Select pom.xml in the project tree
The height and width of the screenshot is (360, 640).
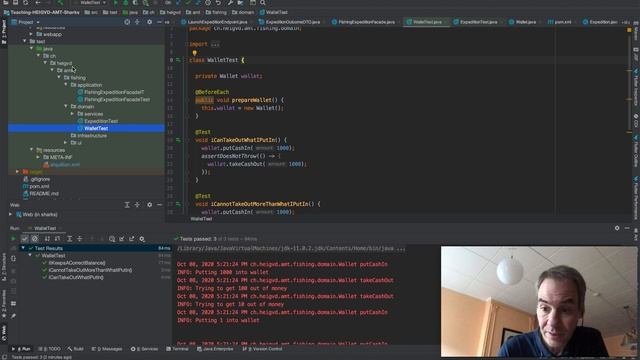39,187
